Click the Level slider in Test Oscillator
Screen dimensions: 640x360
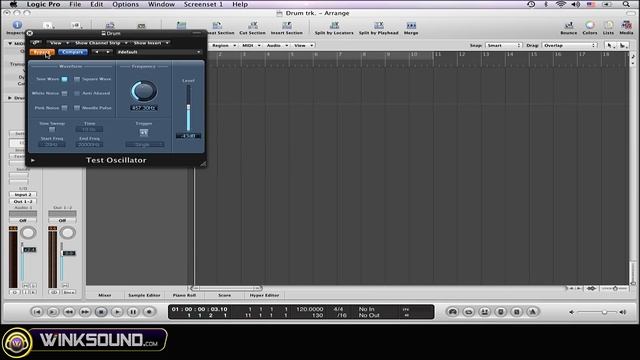188,108
